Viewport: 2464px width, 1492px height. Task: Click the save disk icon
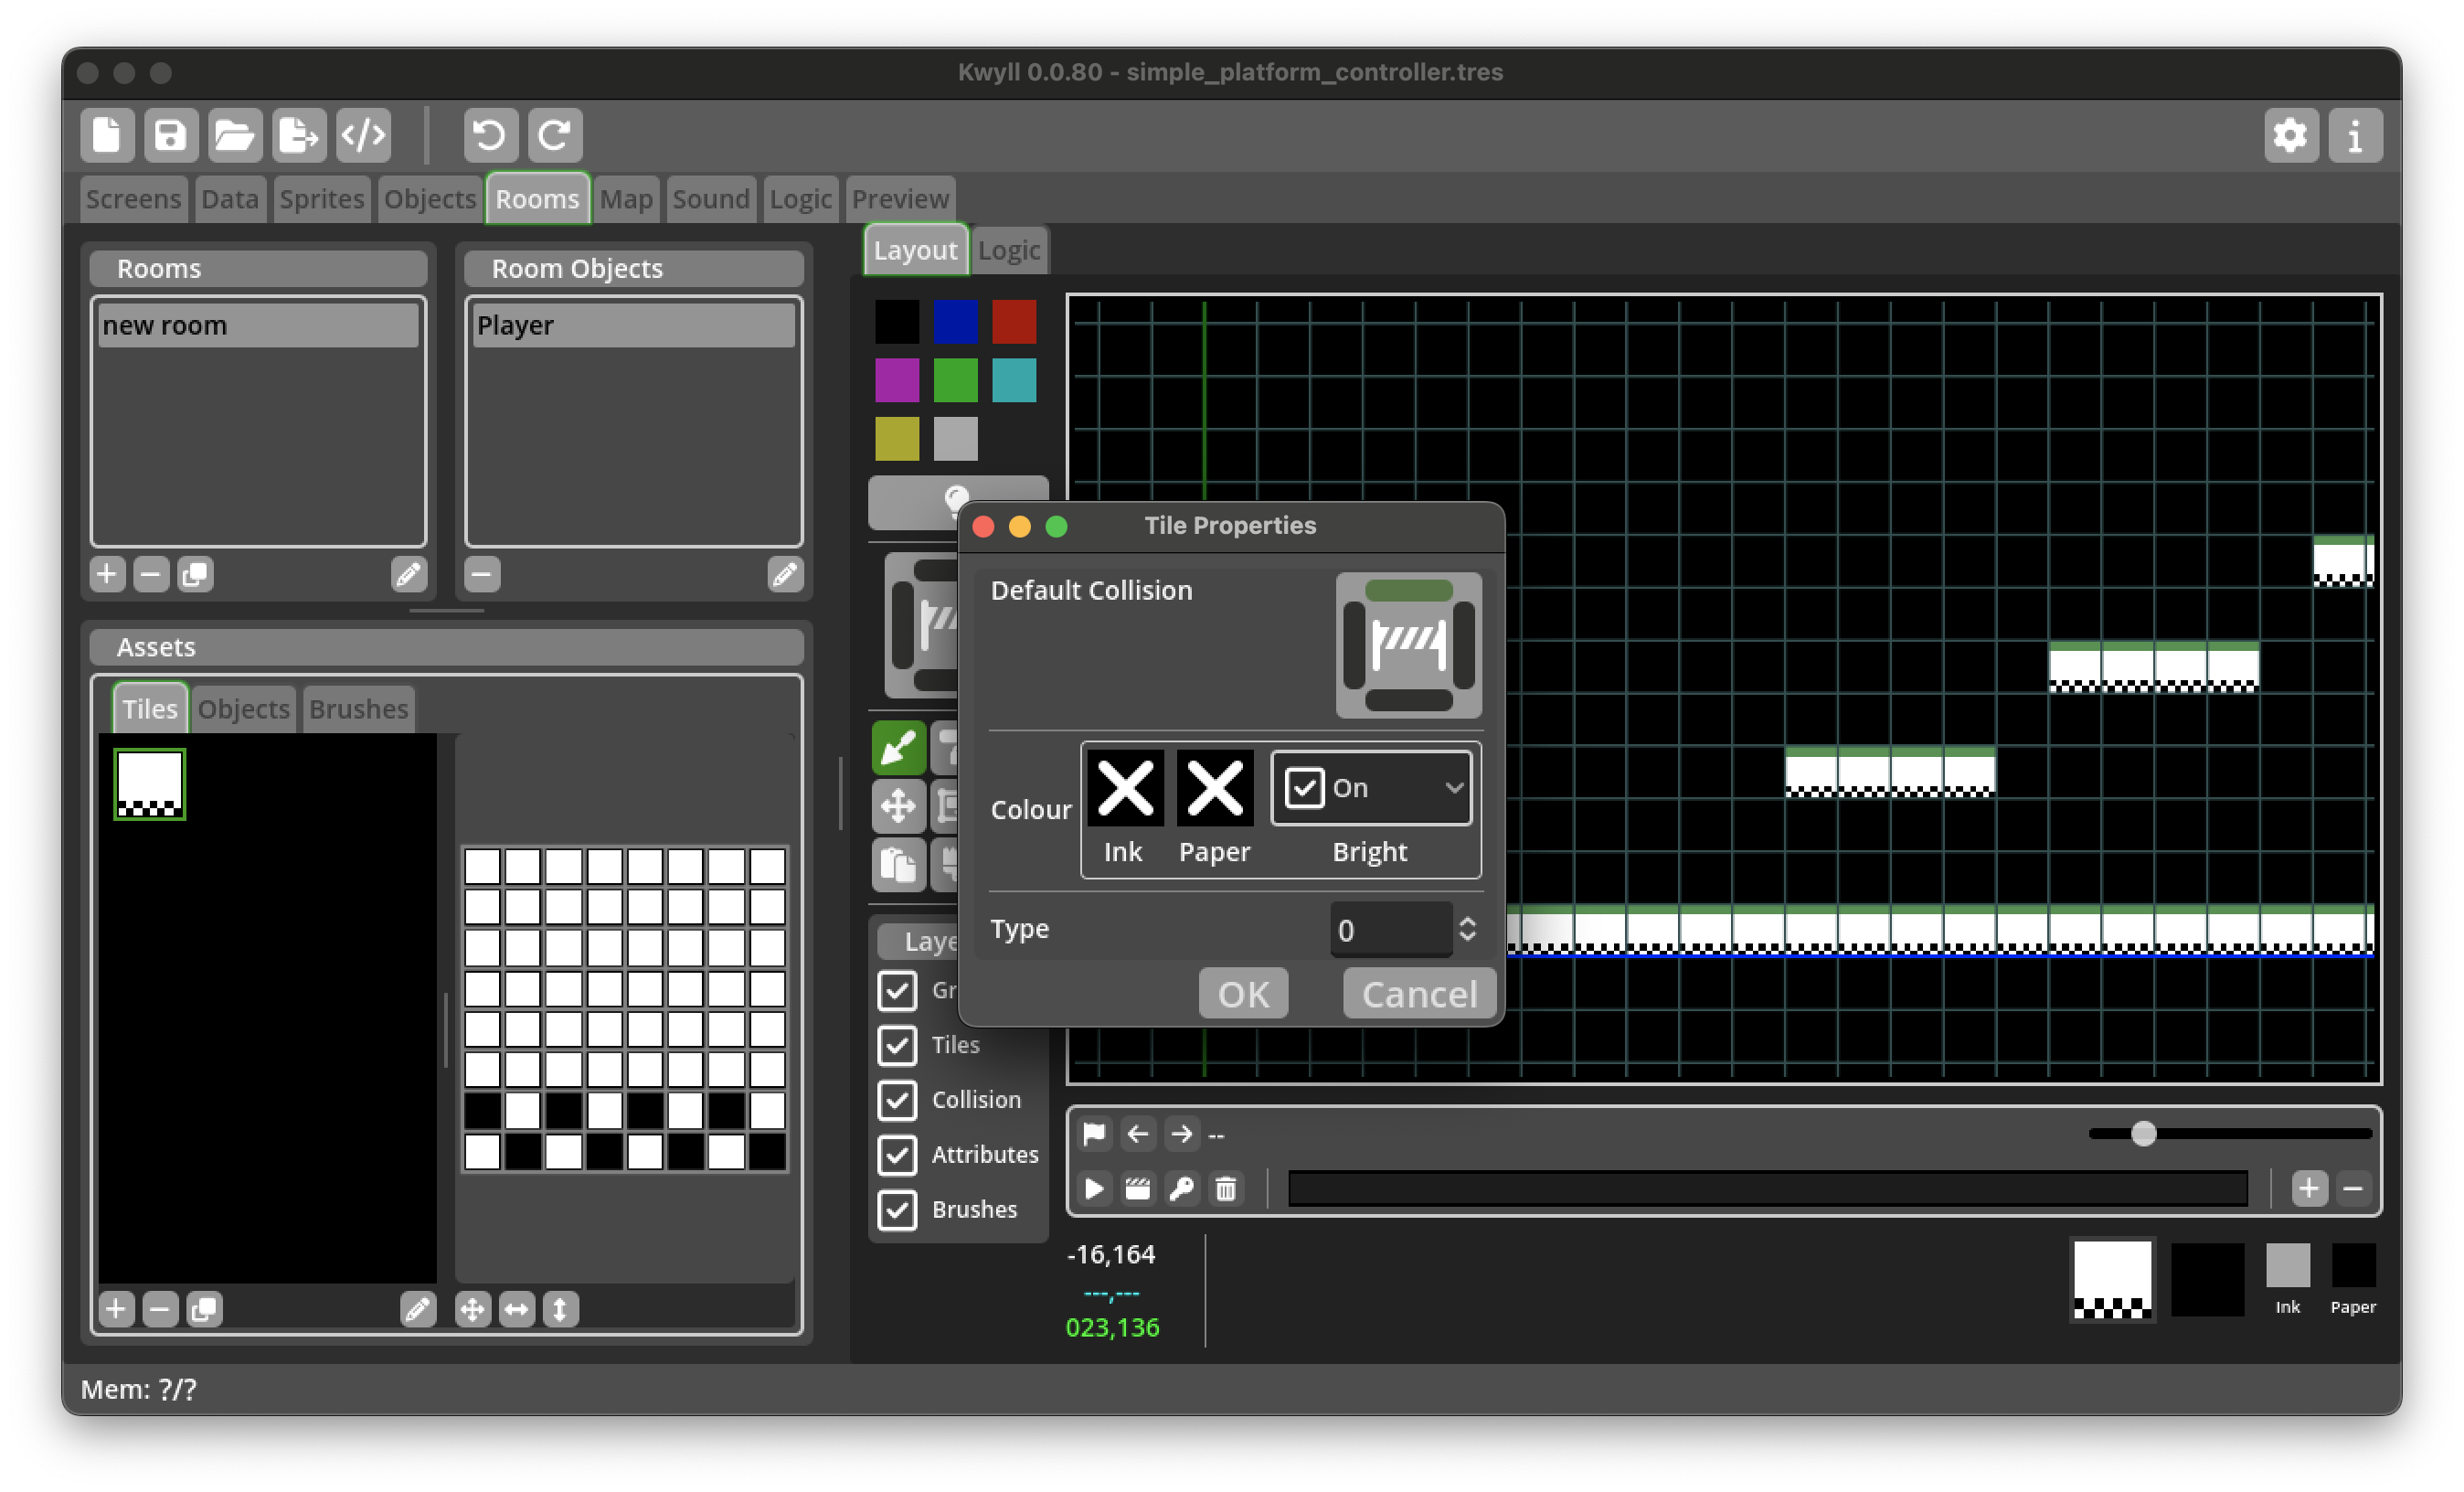point(171,134)
